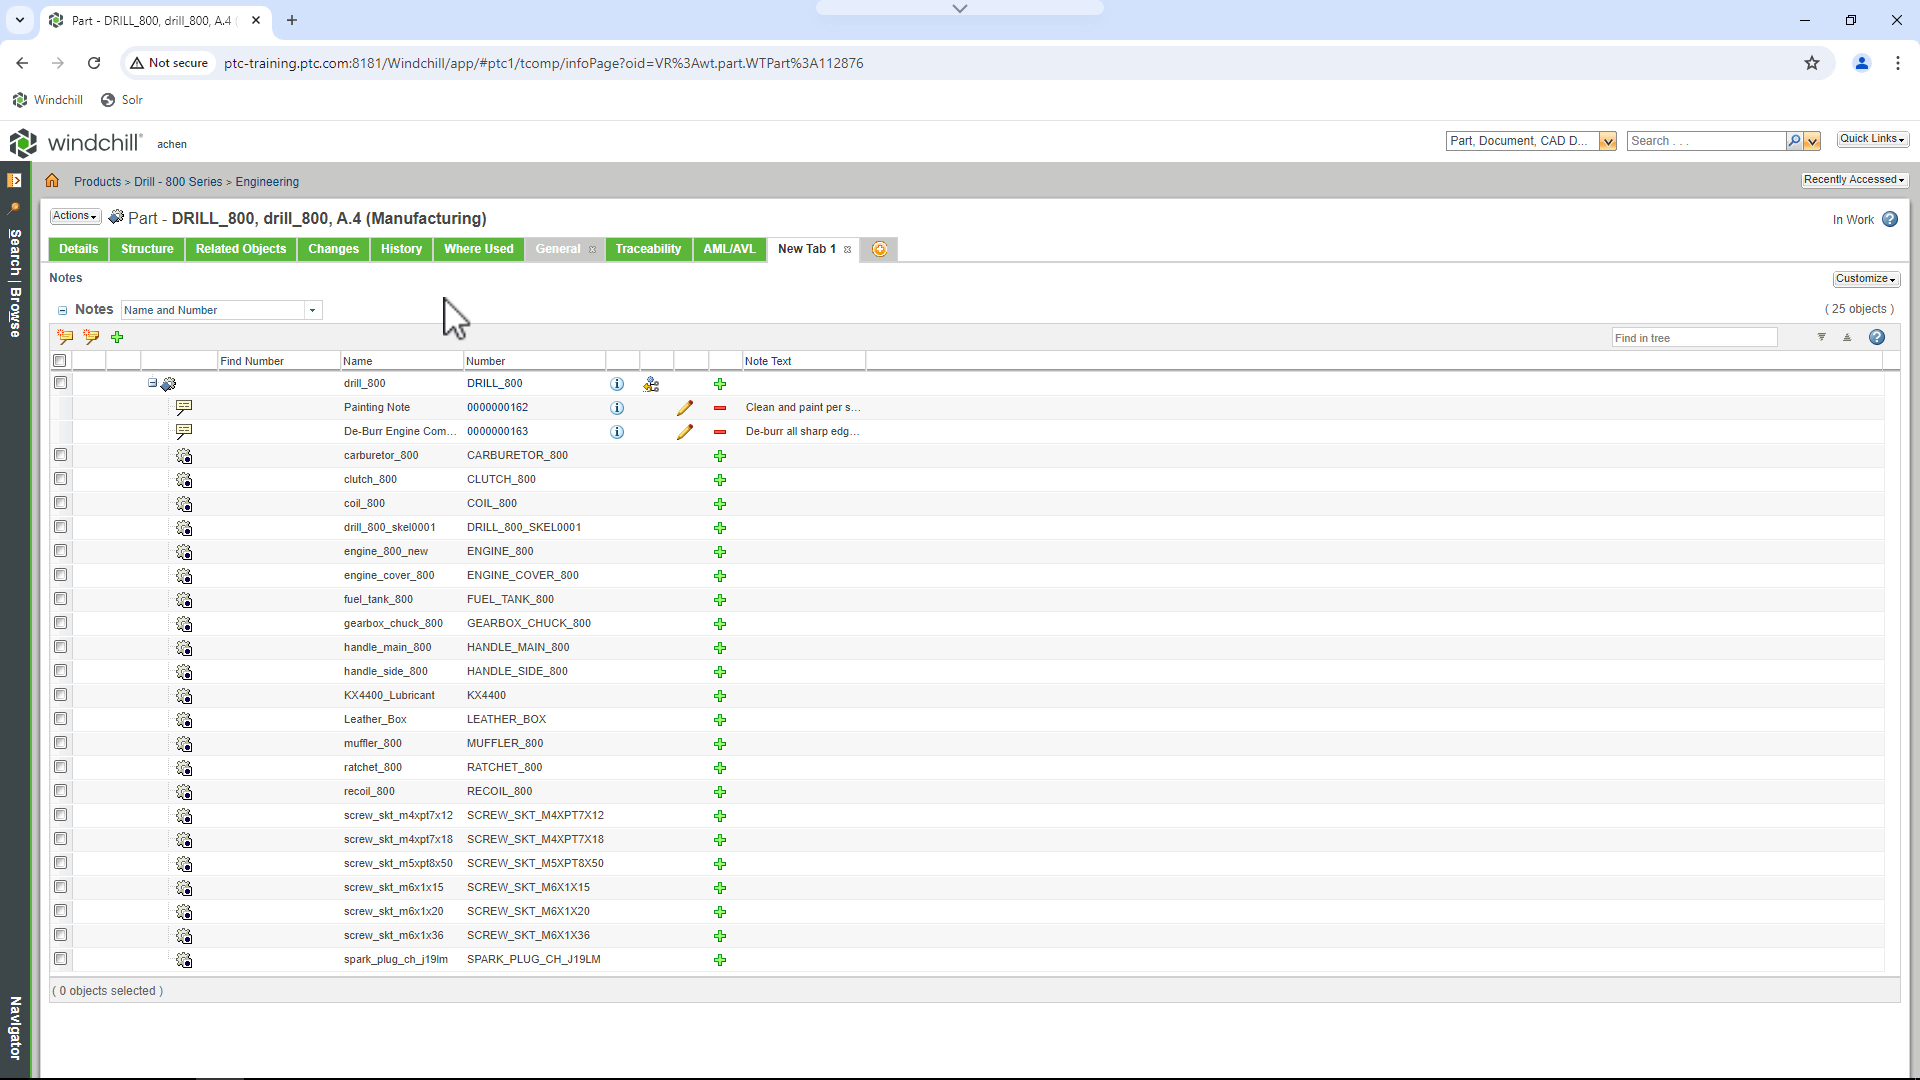Go to Windchill home icon
This screenshot has height=1080, width=1920.
coord(52,181)
